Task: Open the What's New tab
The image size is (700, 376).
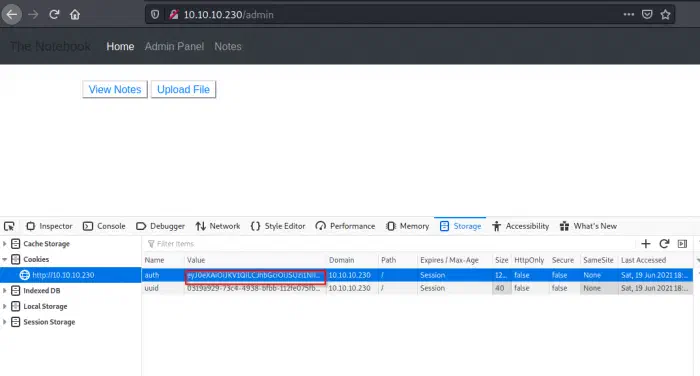Action: pyautogui.click(x=588, y=226)
